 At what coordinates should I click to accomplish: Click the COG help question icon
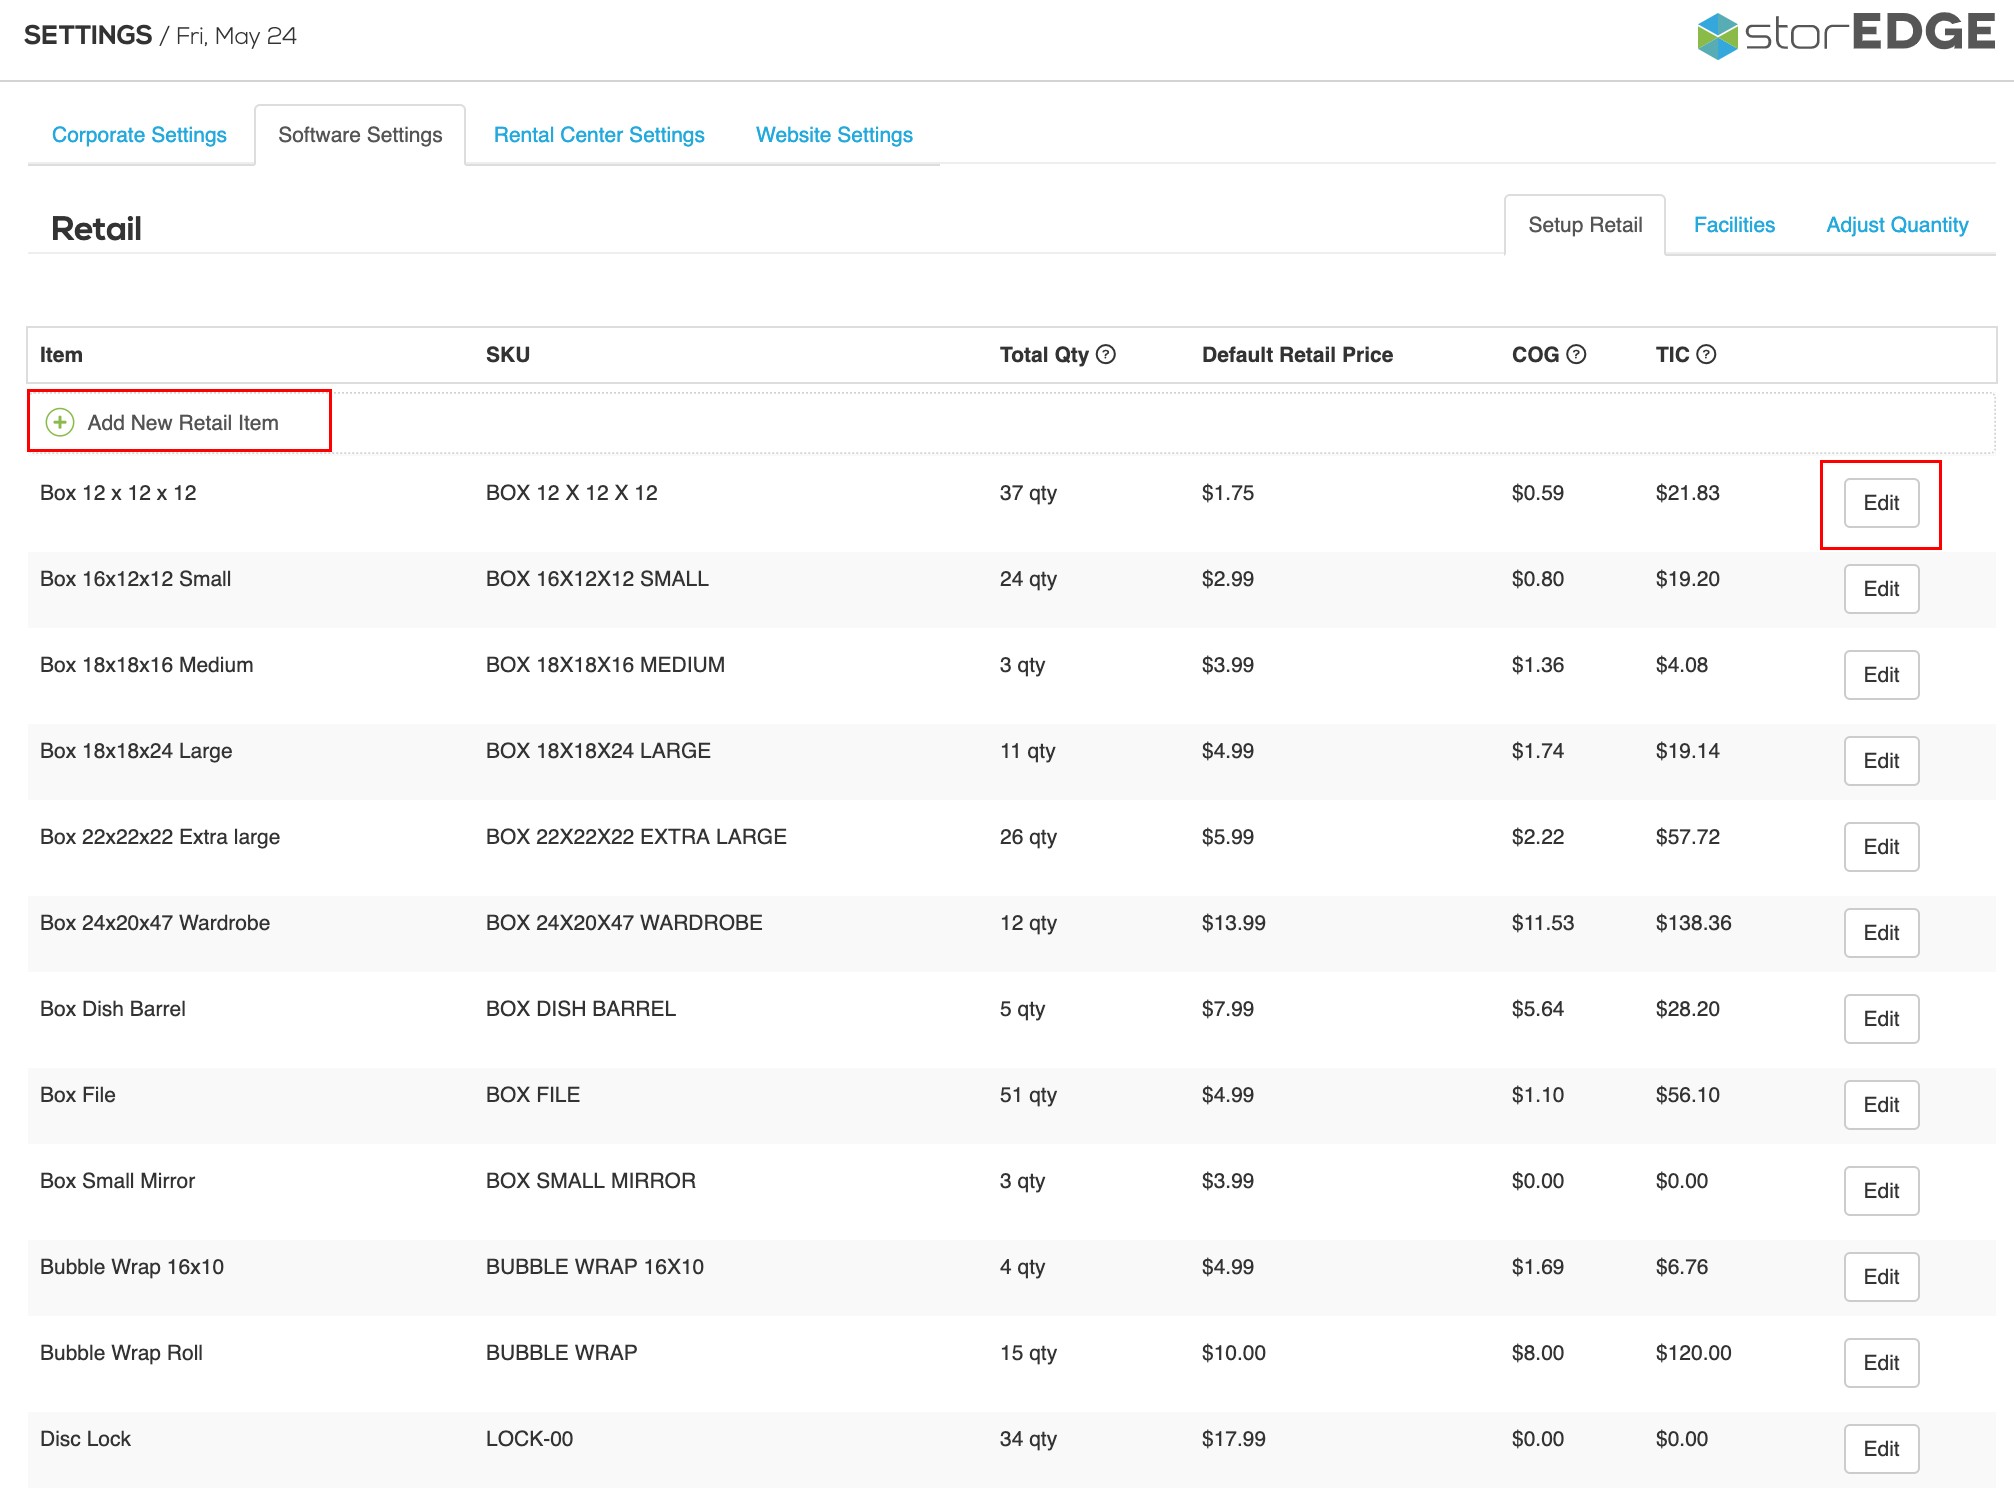(1576, 354)
